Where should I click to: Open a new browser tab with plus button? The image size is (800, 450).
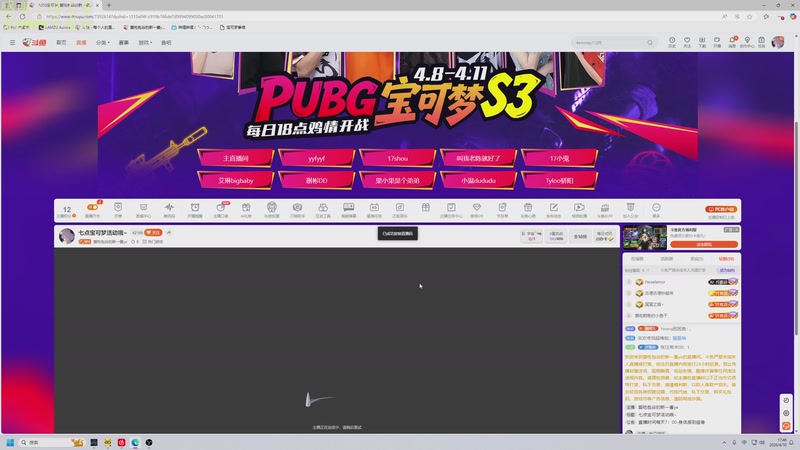(x=109, y=5)
